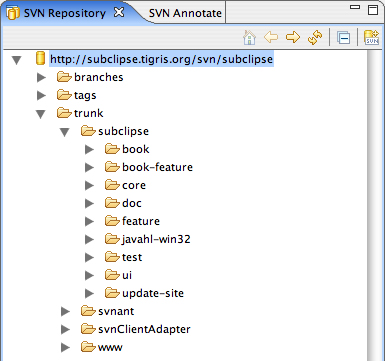385x361 pixels.
Task: Click the book-feature folder icon
Action: point(112,167)
